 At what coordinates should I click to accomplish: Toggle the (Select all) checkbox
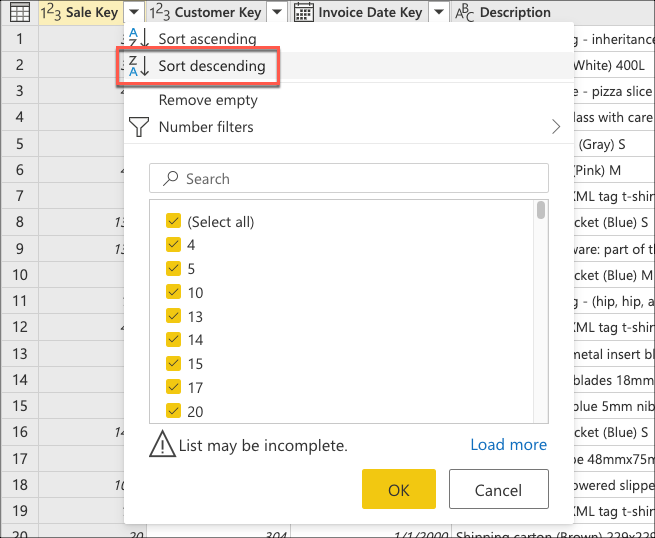click(173, 221)
